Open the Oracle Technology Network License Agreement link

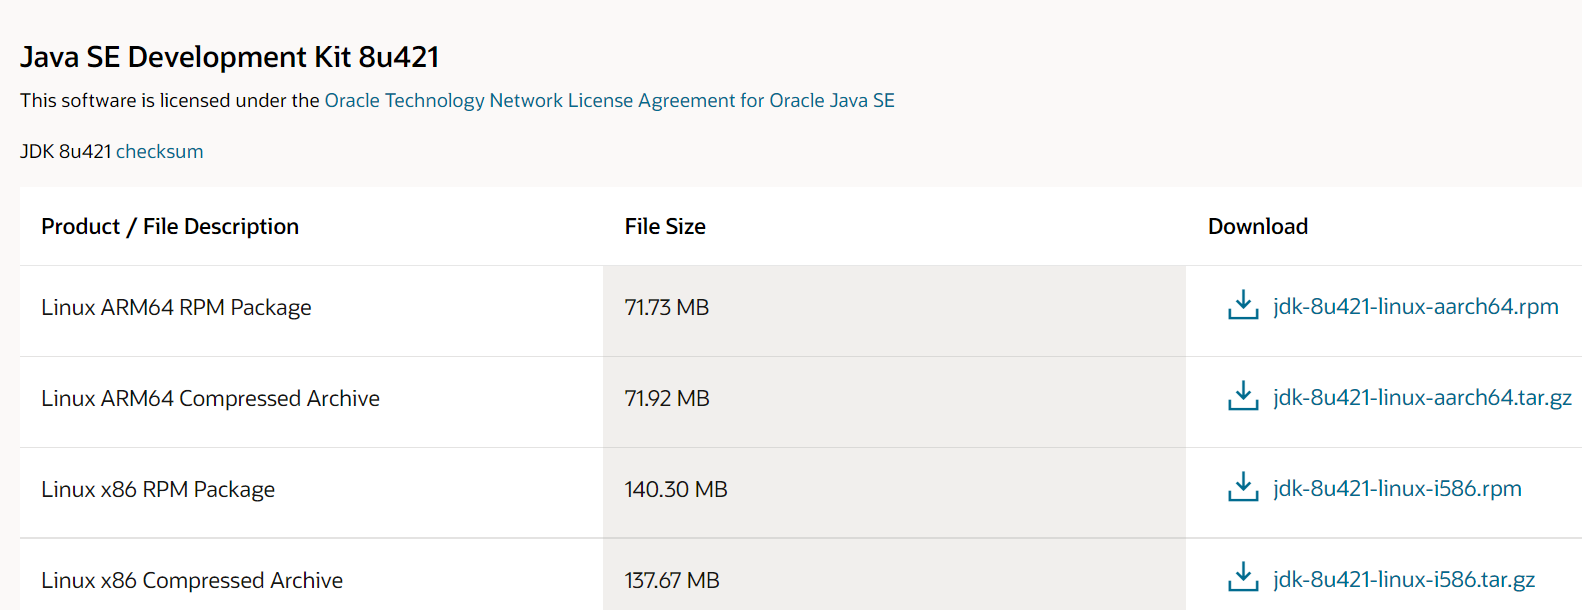point(610,100)
